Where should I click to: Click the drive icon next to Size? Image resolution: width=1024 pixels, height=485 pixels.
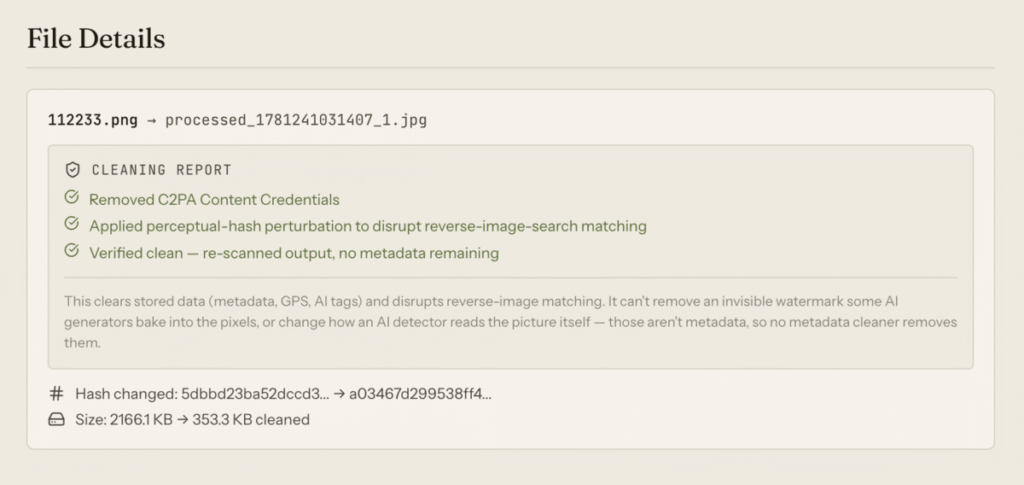coord(57,420)
